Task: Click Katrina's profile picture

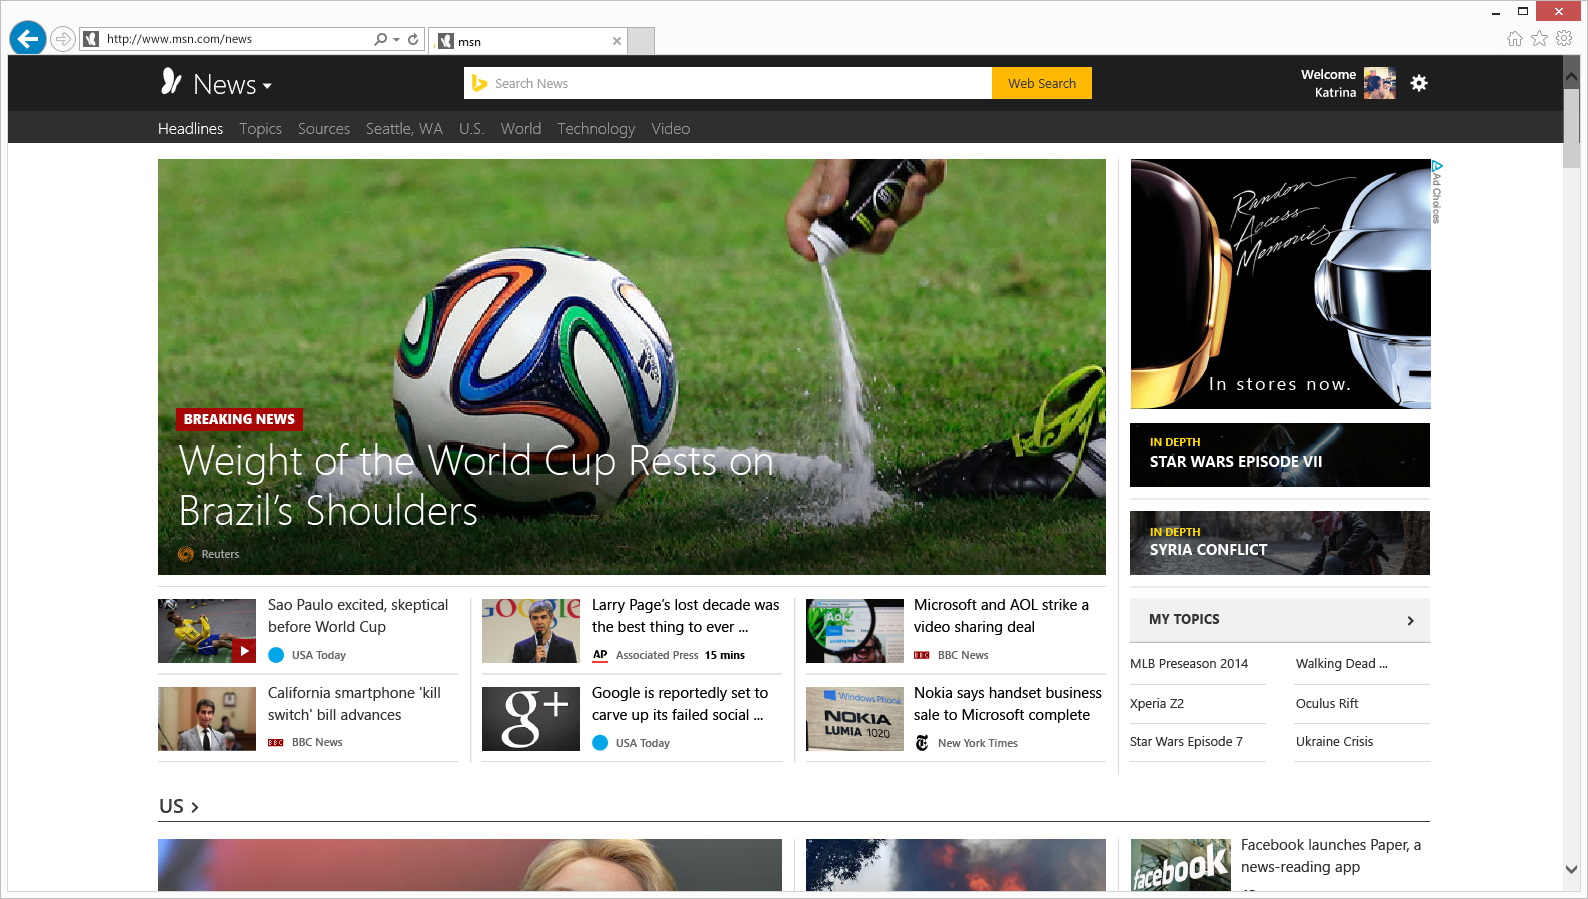Action: pos(1379,83)
